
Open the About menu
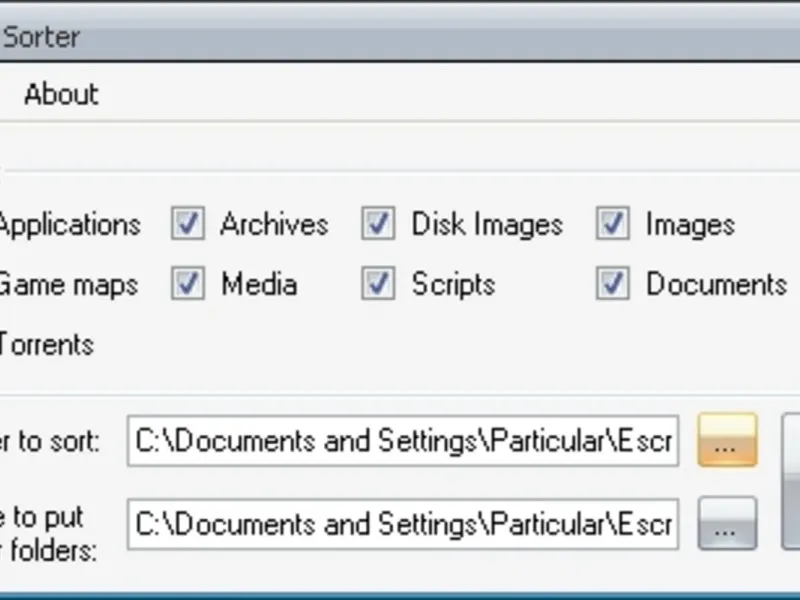click(61, 95)
